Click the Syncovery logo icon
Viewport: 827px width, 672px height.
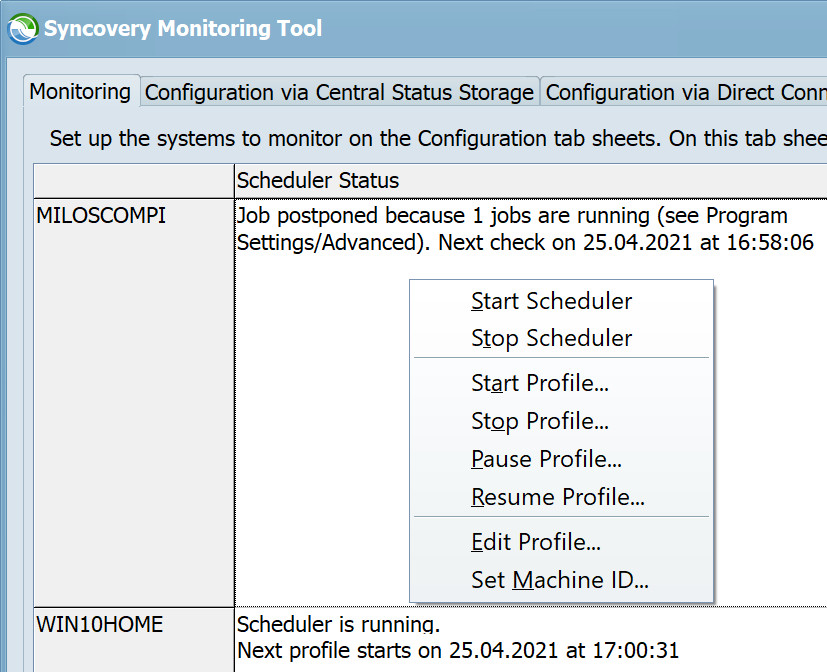(x=19, y=27)
